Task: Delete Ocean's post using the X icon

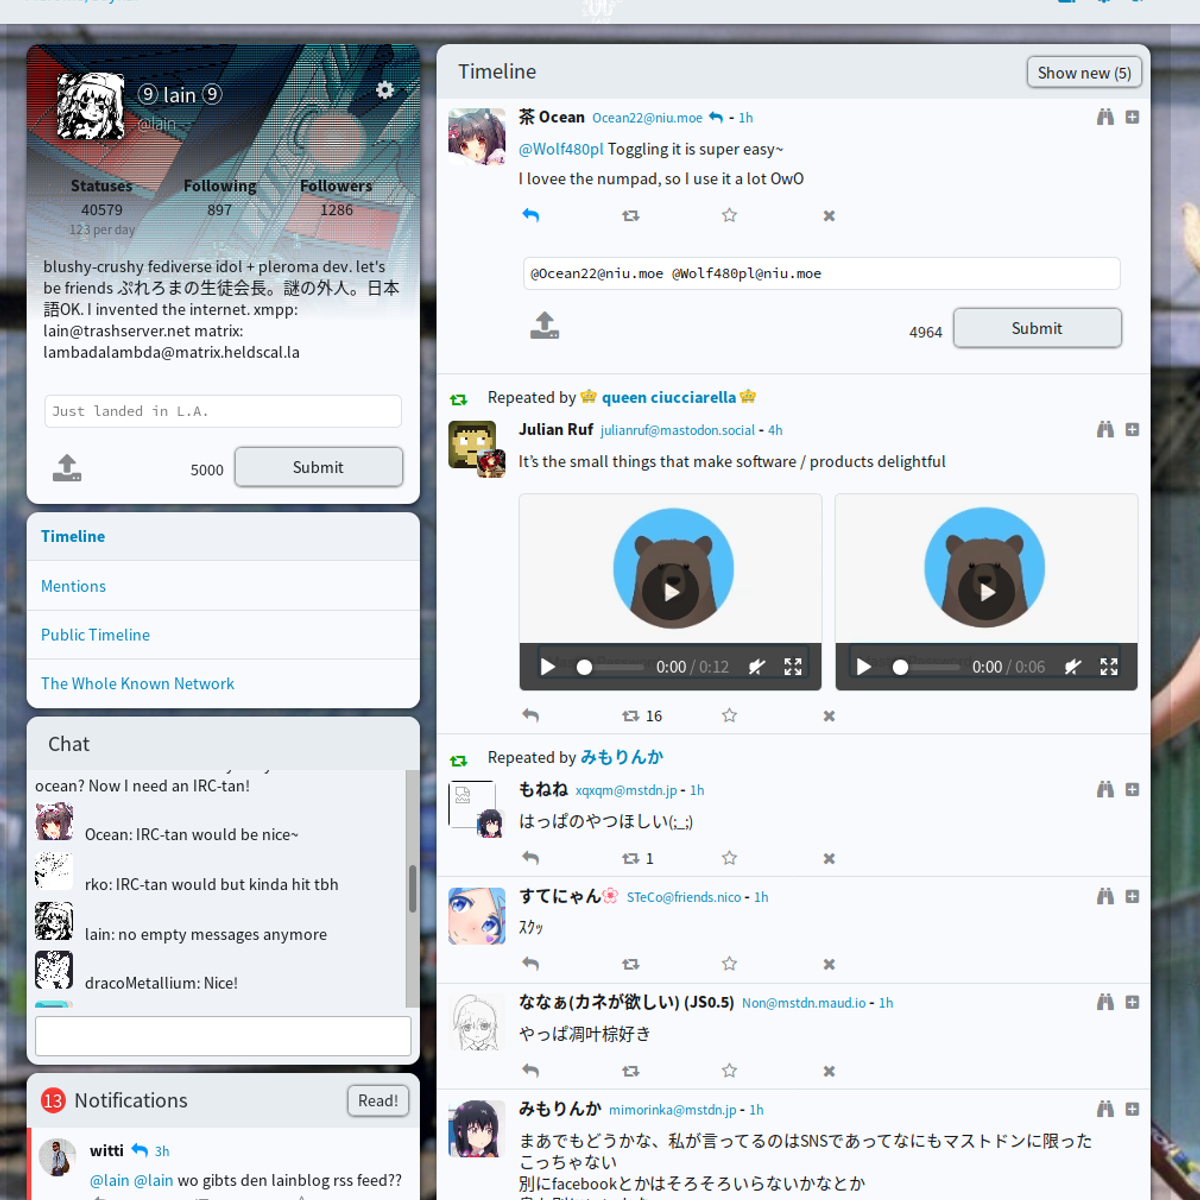Action: click(x=829, y=216)
